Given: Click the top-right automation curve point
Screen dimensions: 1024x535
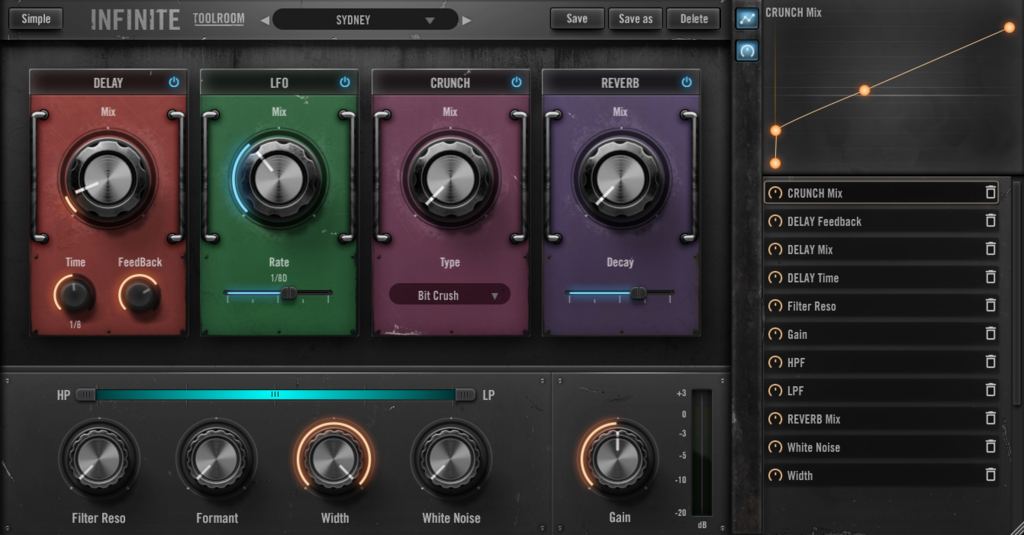Looking at the screenshot, I should click(1010, 27).
